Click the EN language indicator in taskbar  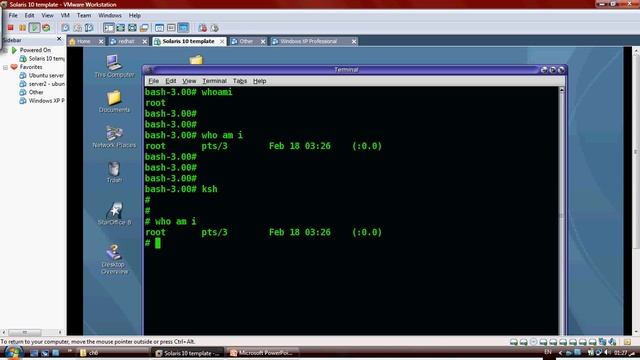point(548,352)
